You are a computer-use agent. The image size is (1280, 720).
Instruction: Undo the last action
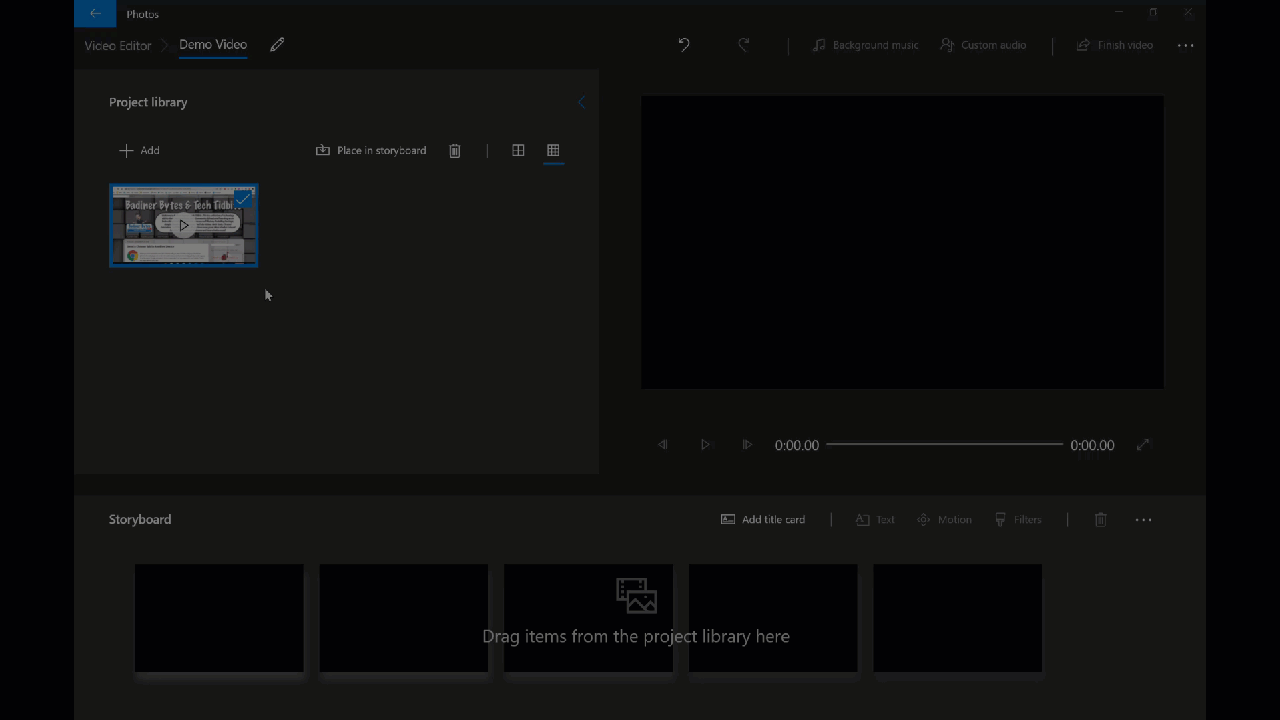click(684, 45)
